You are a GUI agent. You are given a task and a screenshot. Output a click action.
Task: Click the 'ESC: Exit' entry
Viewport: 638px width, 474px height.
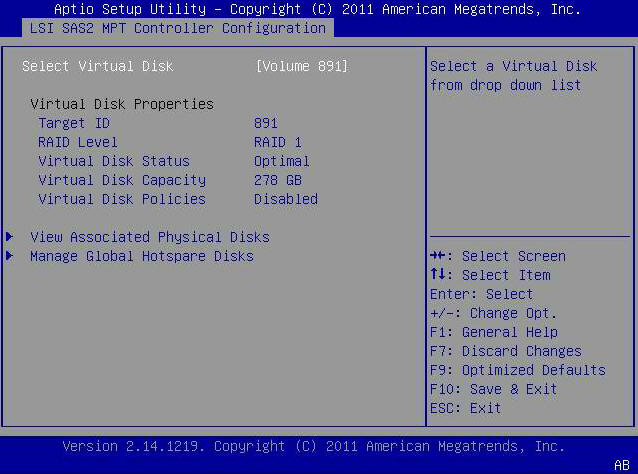[x=465, y=408]
